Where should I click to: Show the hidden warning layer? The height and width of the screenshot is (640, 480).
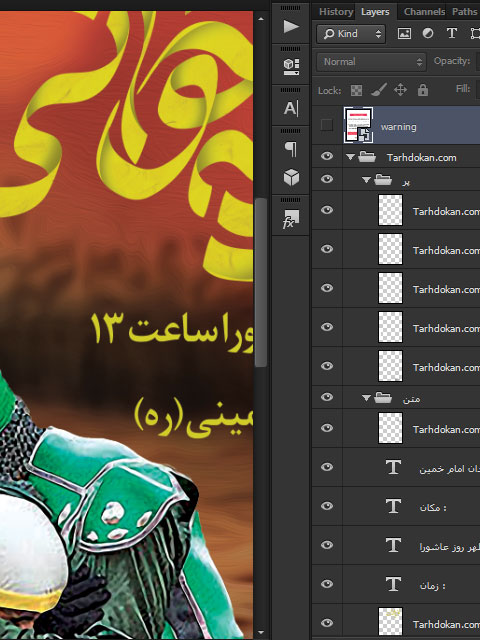(327, 125)
